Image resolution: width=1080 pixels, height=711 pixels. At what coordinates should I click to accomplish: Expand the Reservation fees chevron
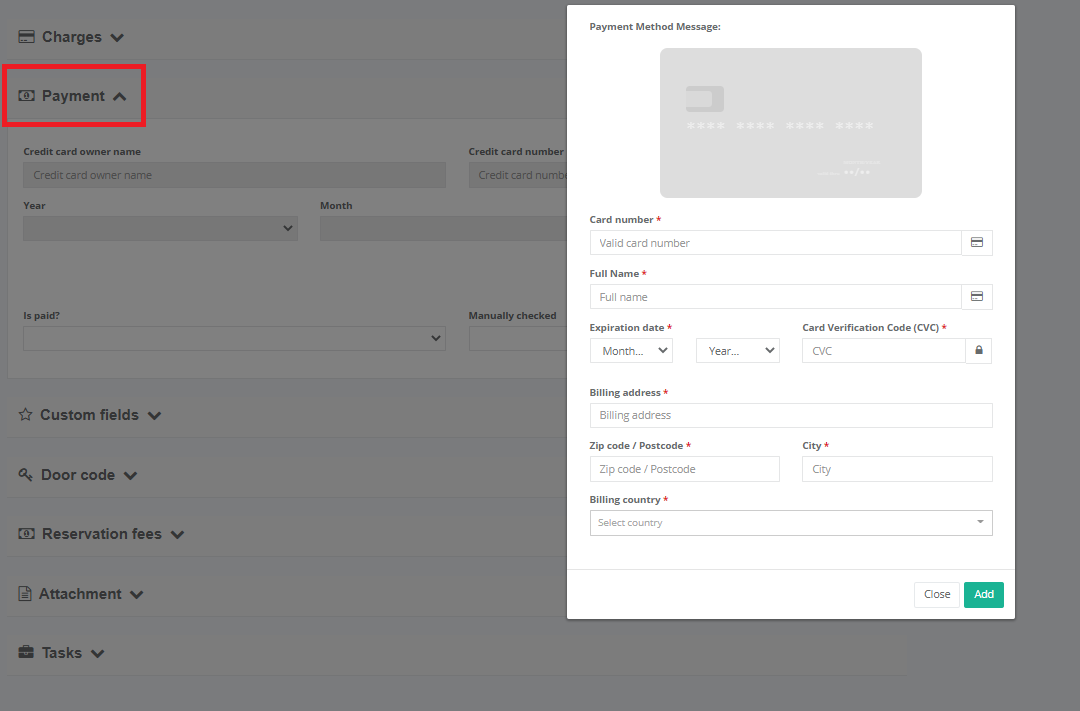177,535
